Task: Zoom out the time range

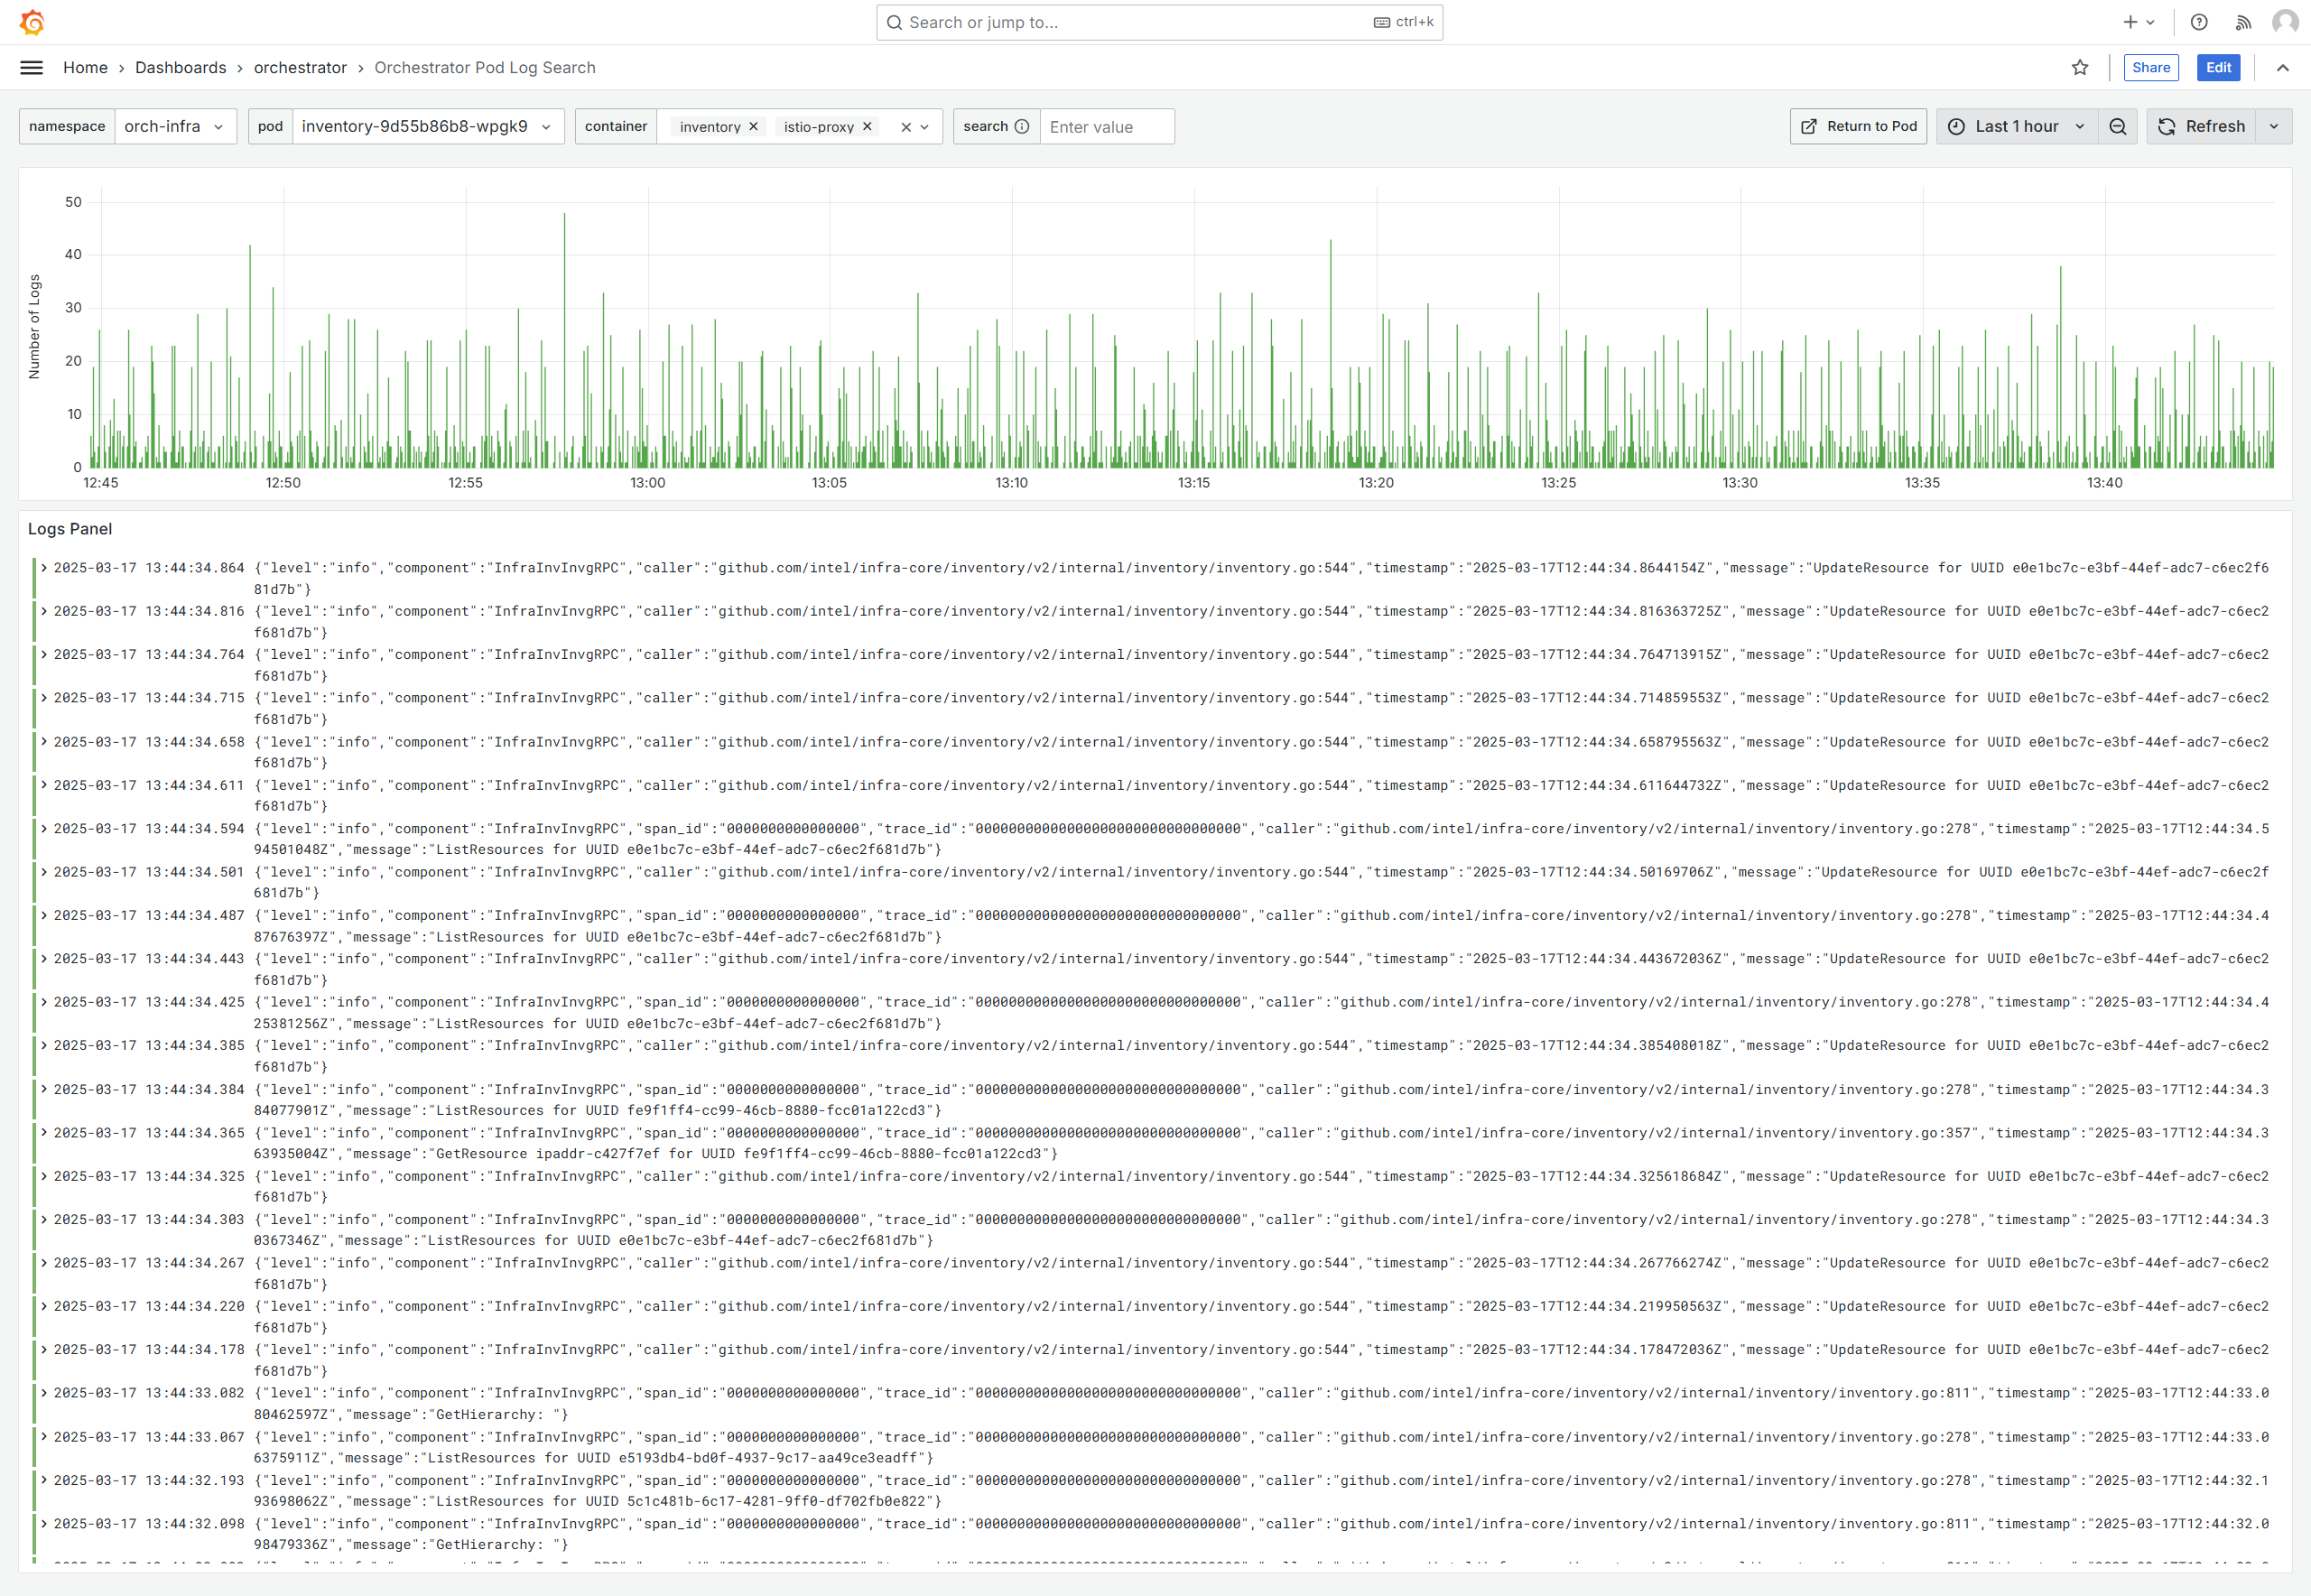Action: pos(2118,126)
